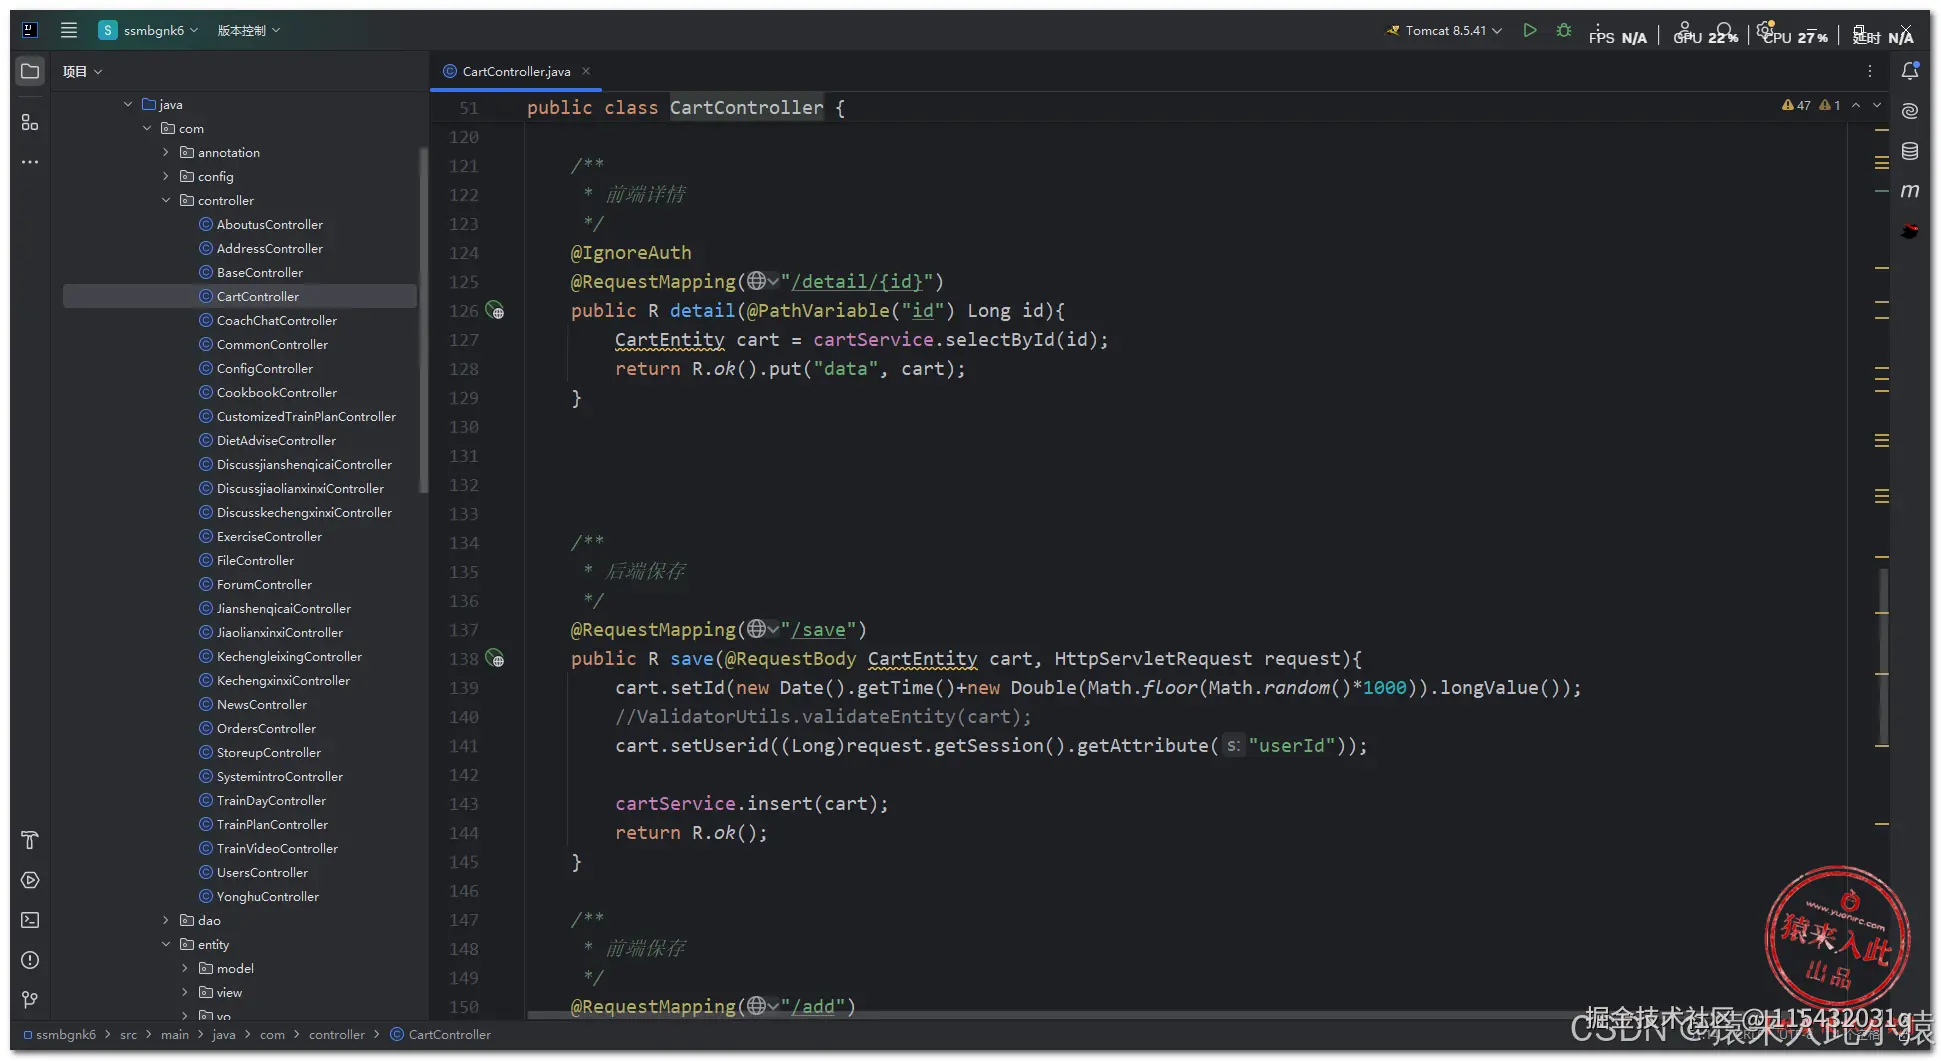This screenshot has height=1061, width=1941.
Task: Close the CartController.java tab
Action: [x=586, y=71]
